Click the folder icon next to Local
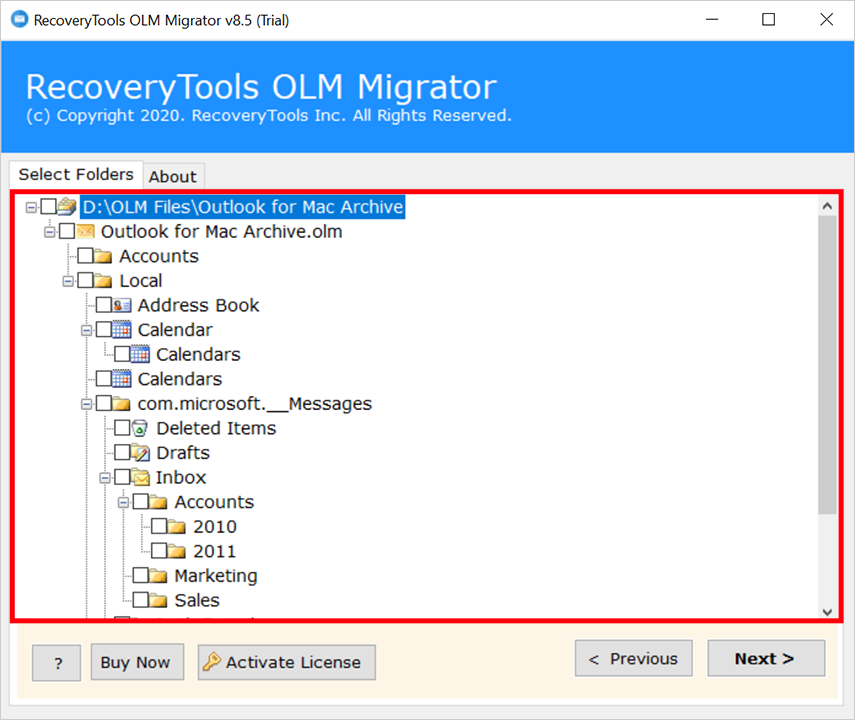The image size is (855, 720). (103, 281)
